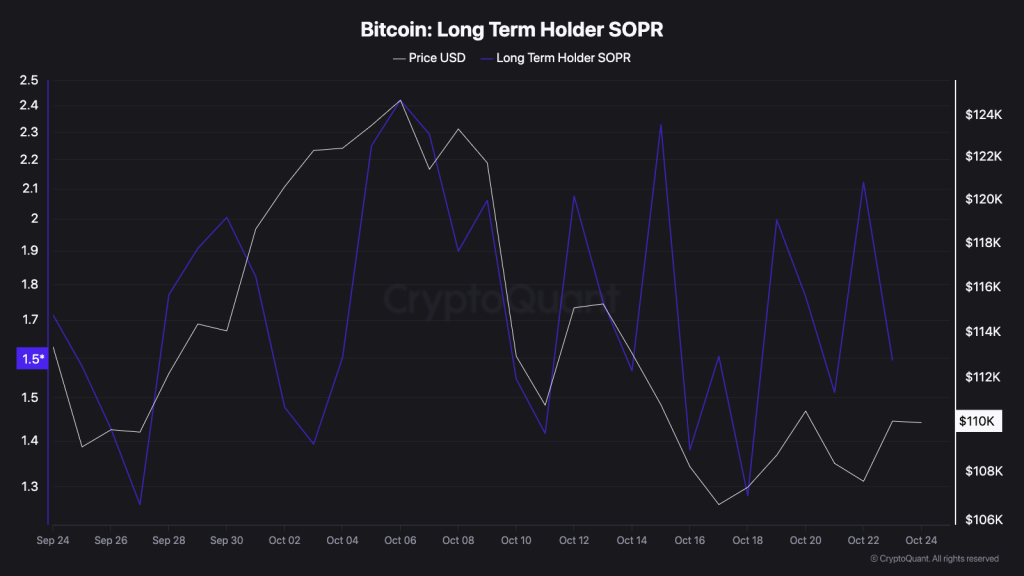
Task: Click the white line swatch beside Price USD
Action: tap(400, 58)
